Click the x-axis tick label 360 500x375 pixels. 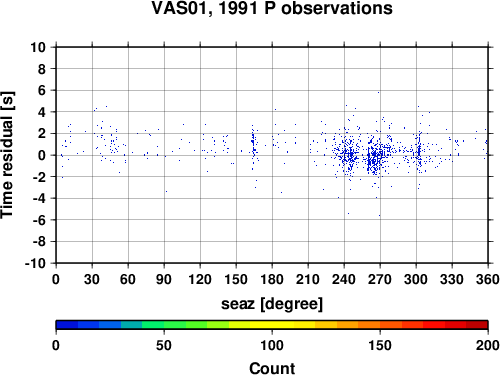tap(488, 279)
